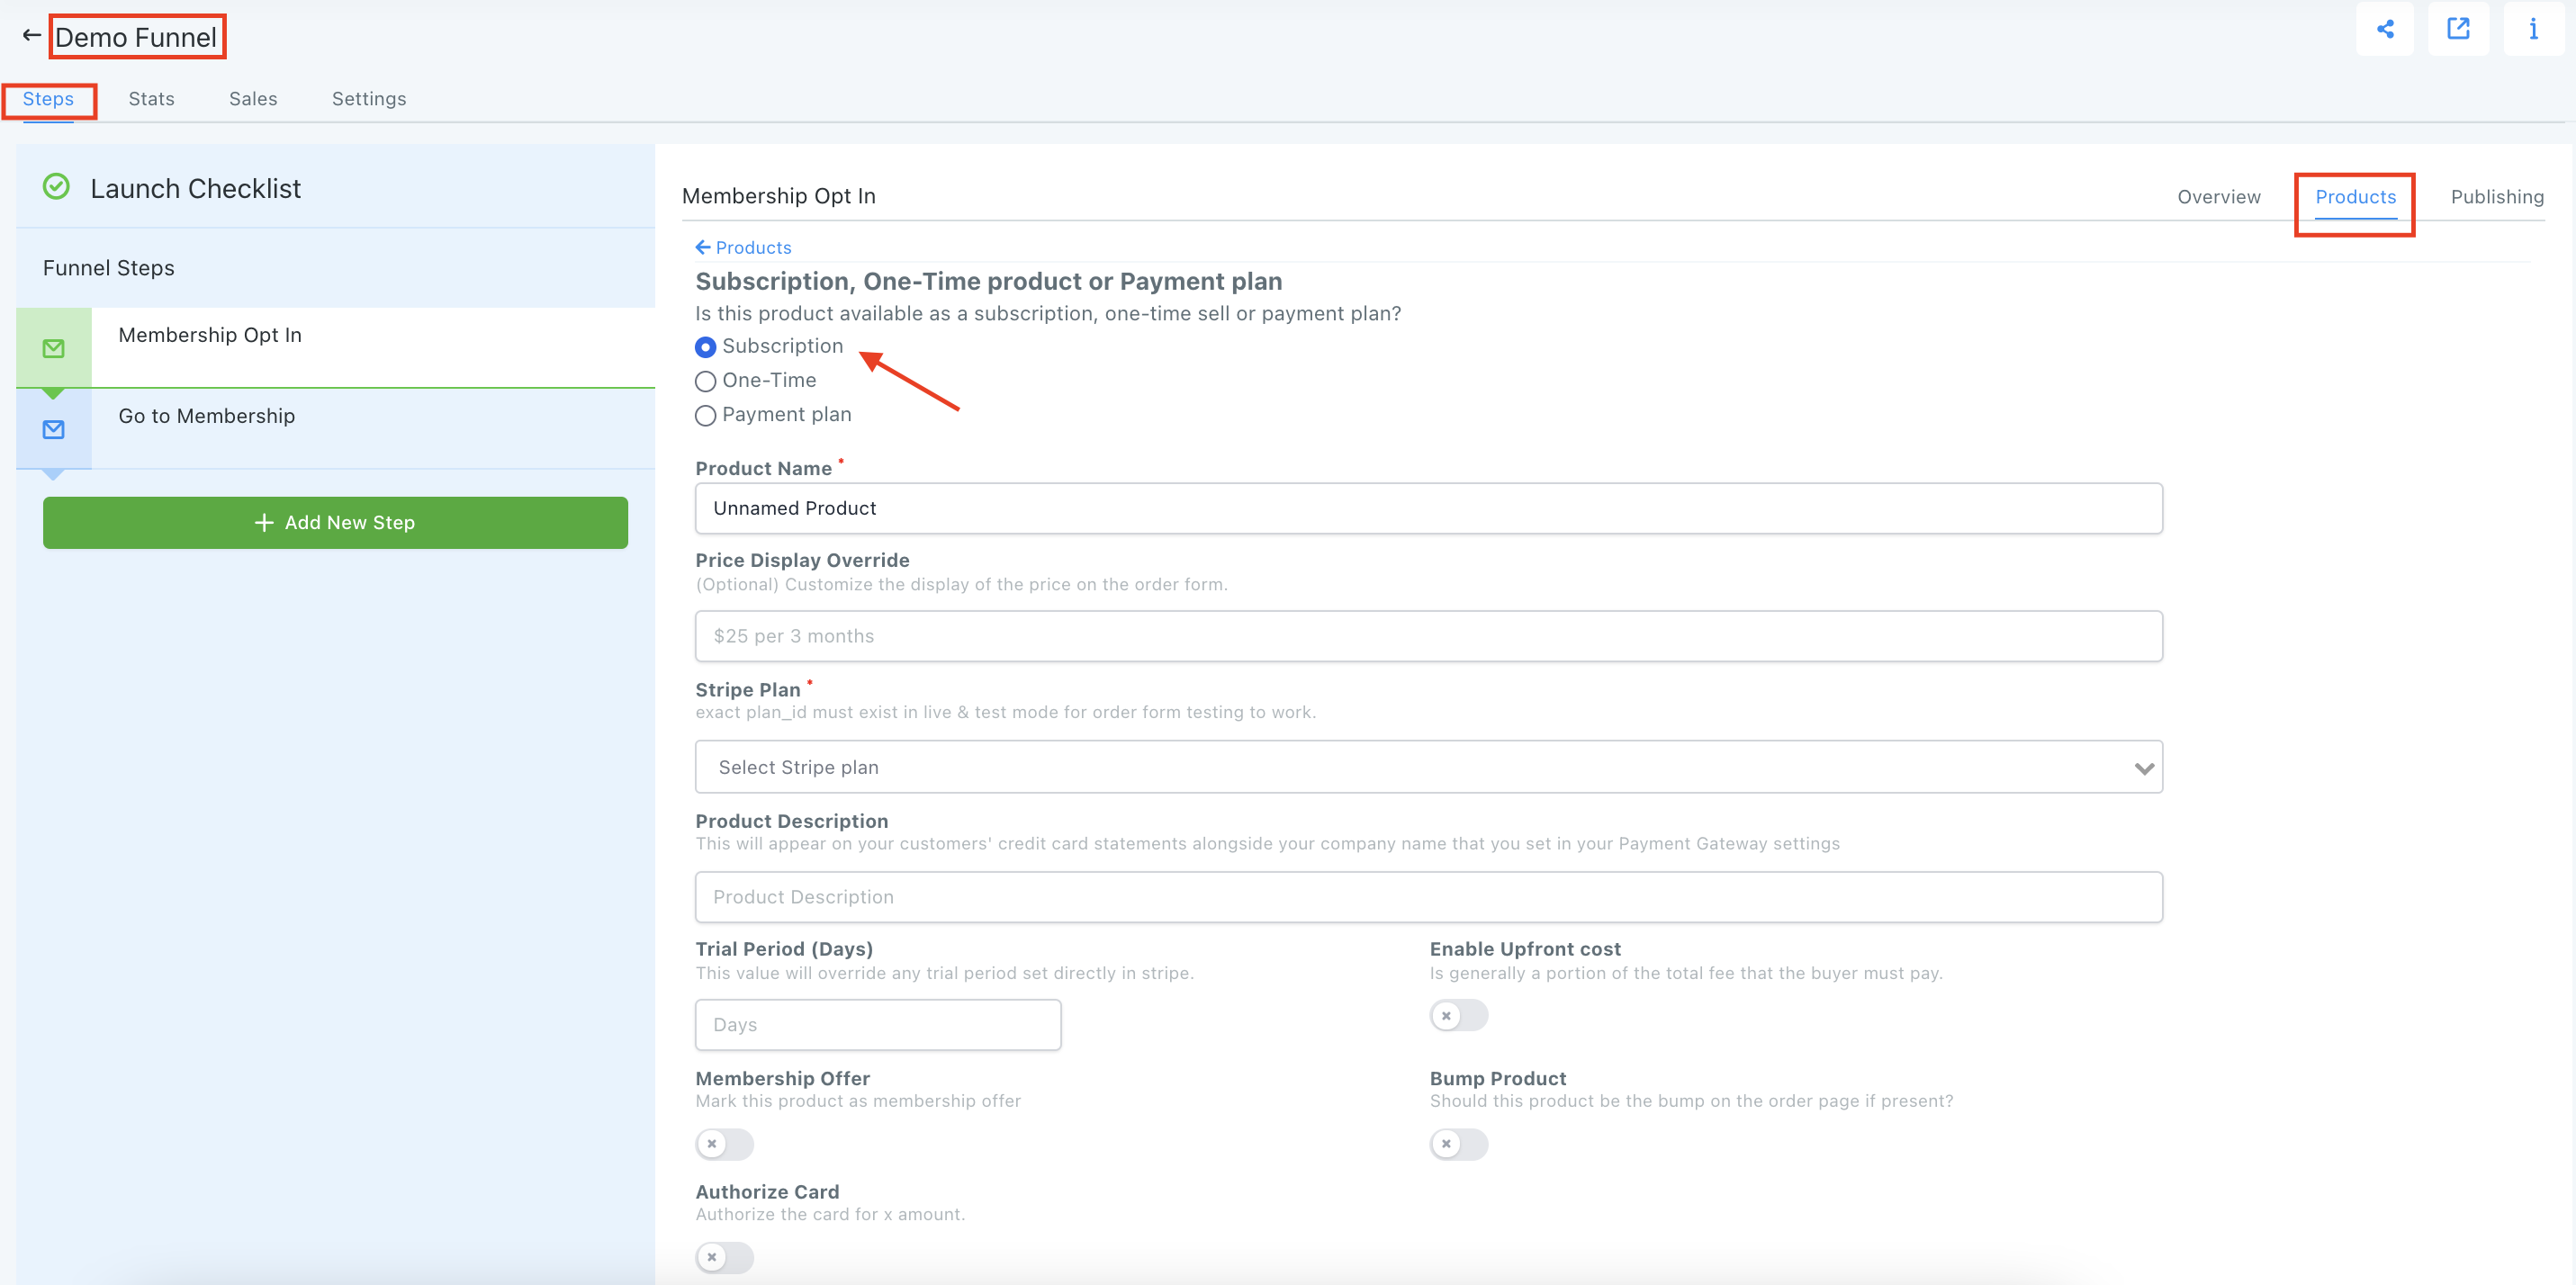
Task: Open the share icon in top bar
Action: (x=2385, y=29)
